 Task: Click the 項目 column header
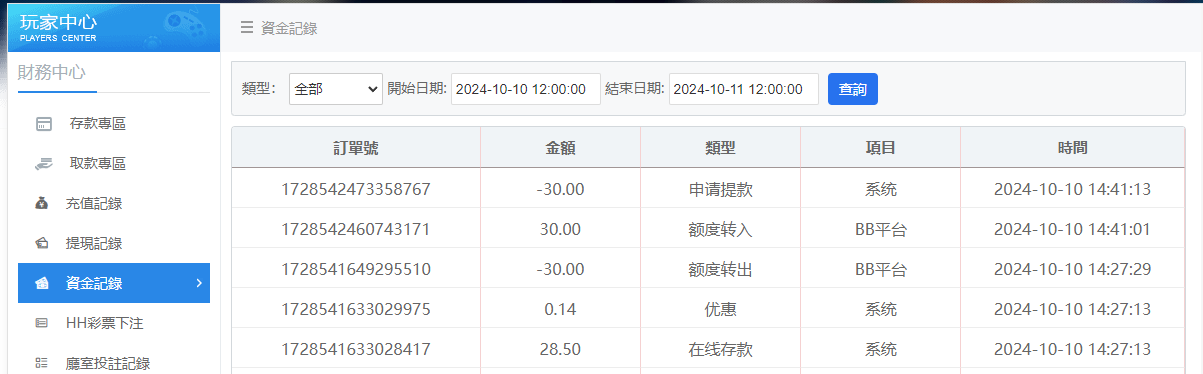[x=880, y=147]
